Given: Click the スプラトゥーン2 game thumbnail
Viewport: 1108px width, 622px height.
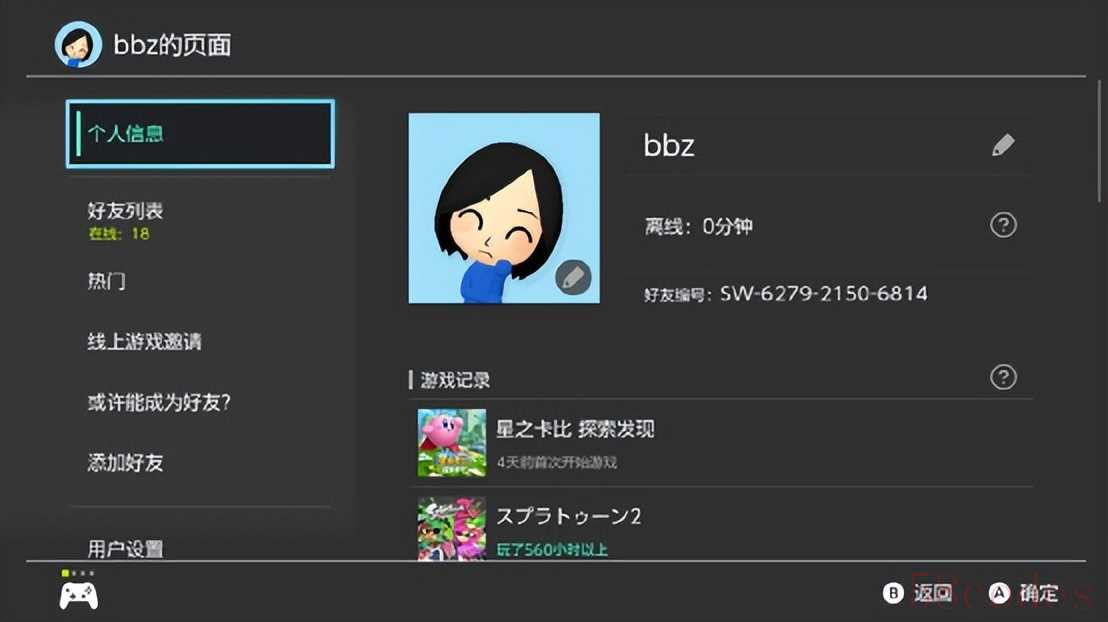Looking at the screenshot, I should click(452, 528).
